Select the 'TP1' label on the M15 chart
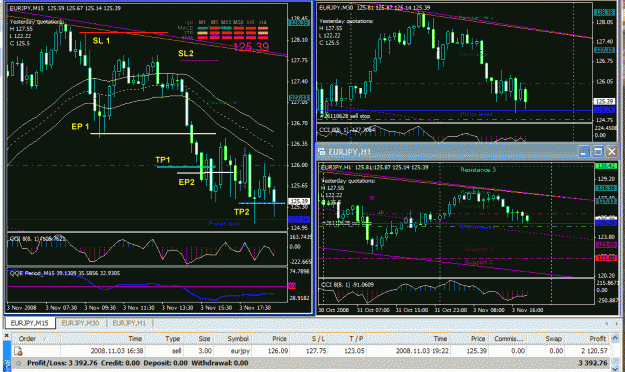This screenshot has width=625, height=372. coord(163,160)
